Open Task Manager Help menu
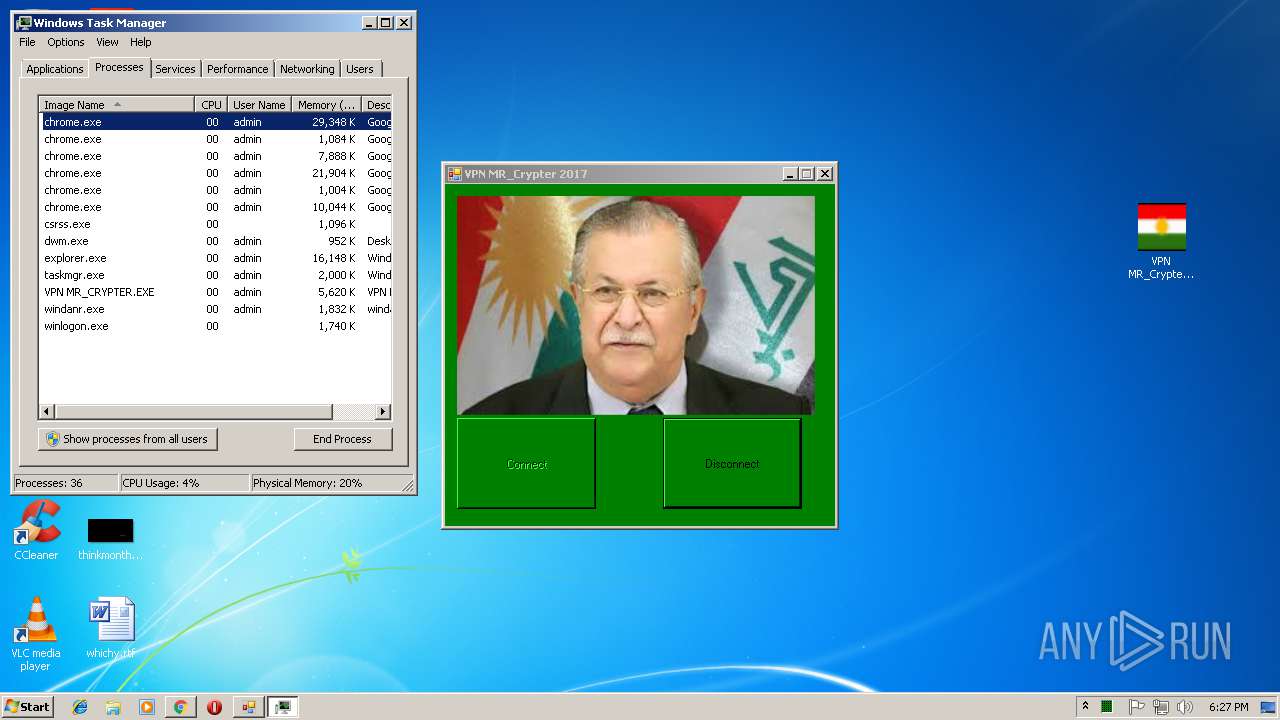 pos(141,42)
